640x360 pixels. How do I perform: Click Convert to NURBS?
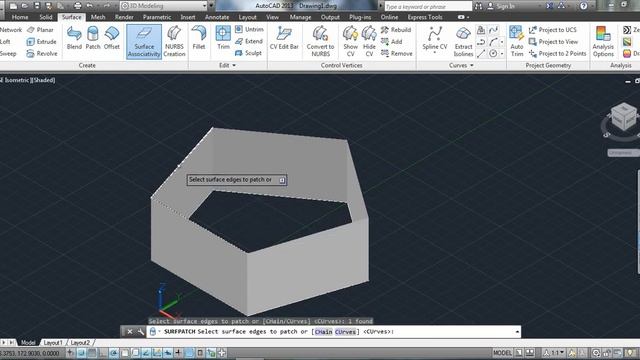point(320,41)
